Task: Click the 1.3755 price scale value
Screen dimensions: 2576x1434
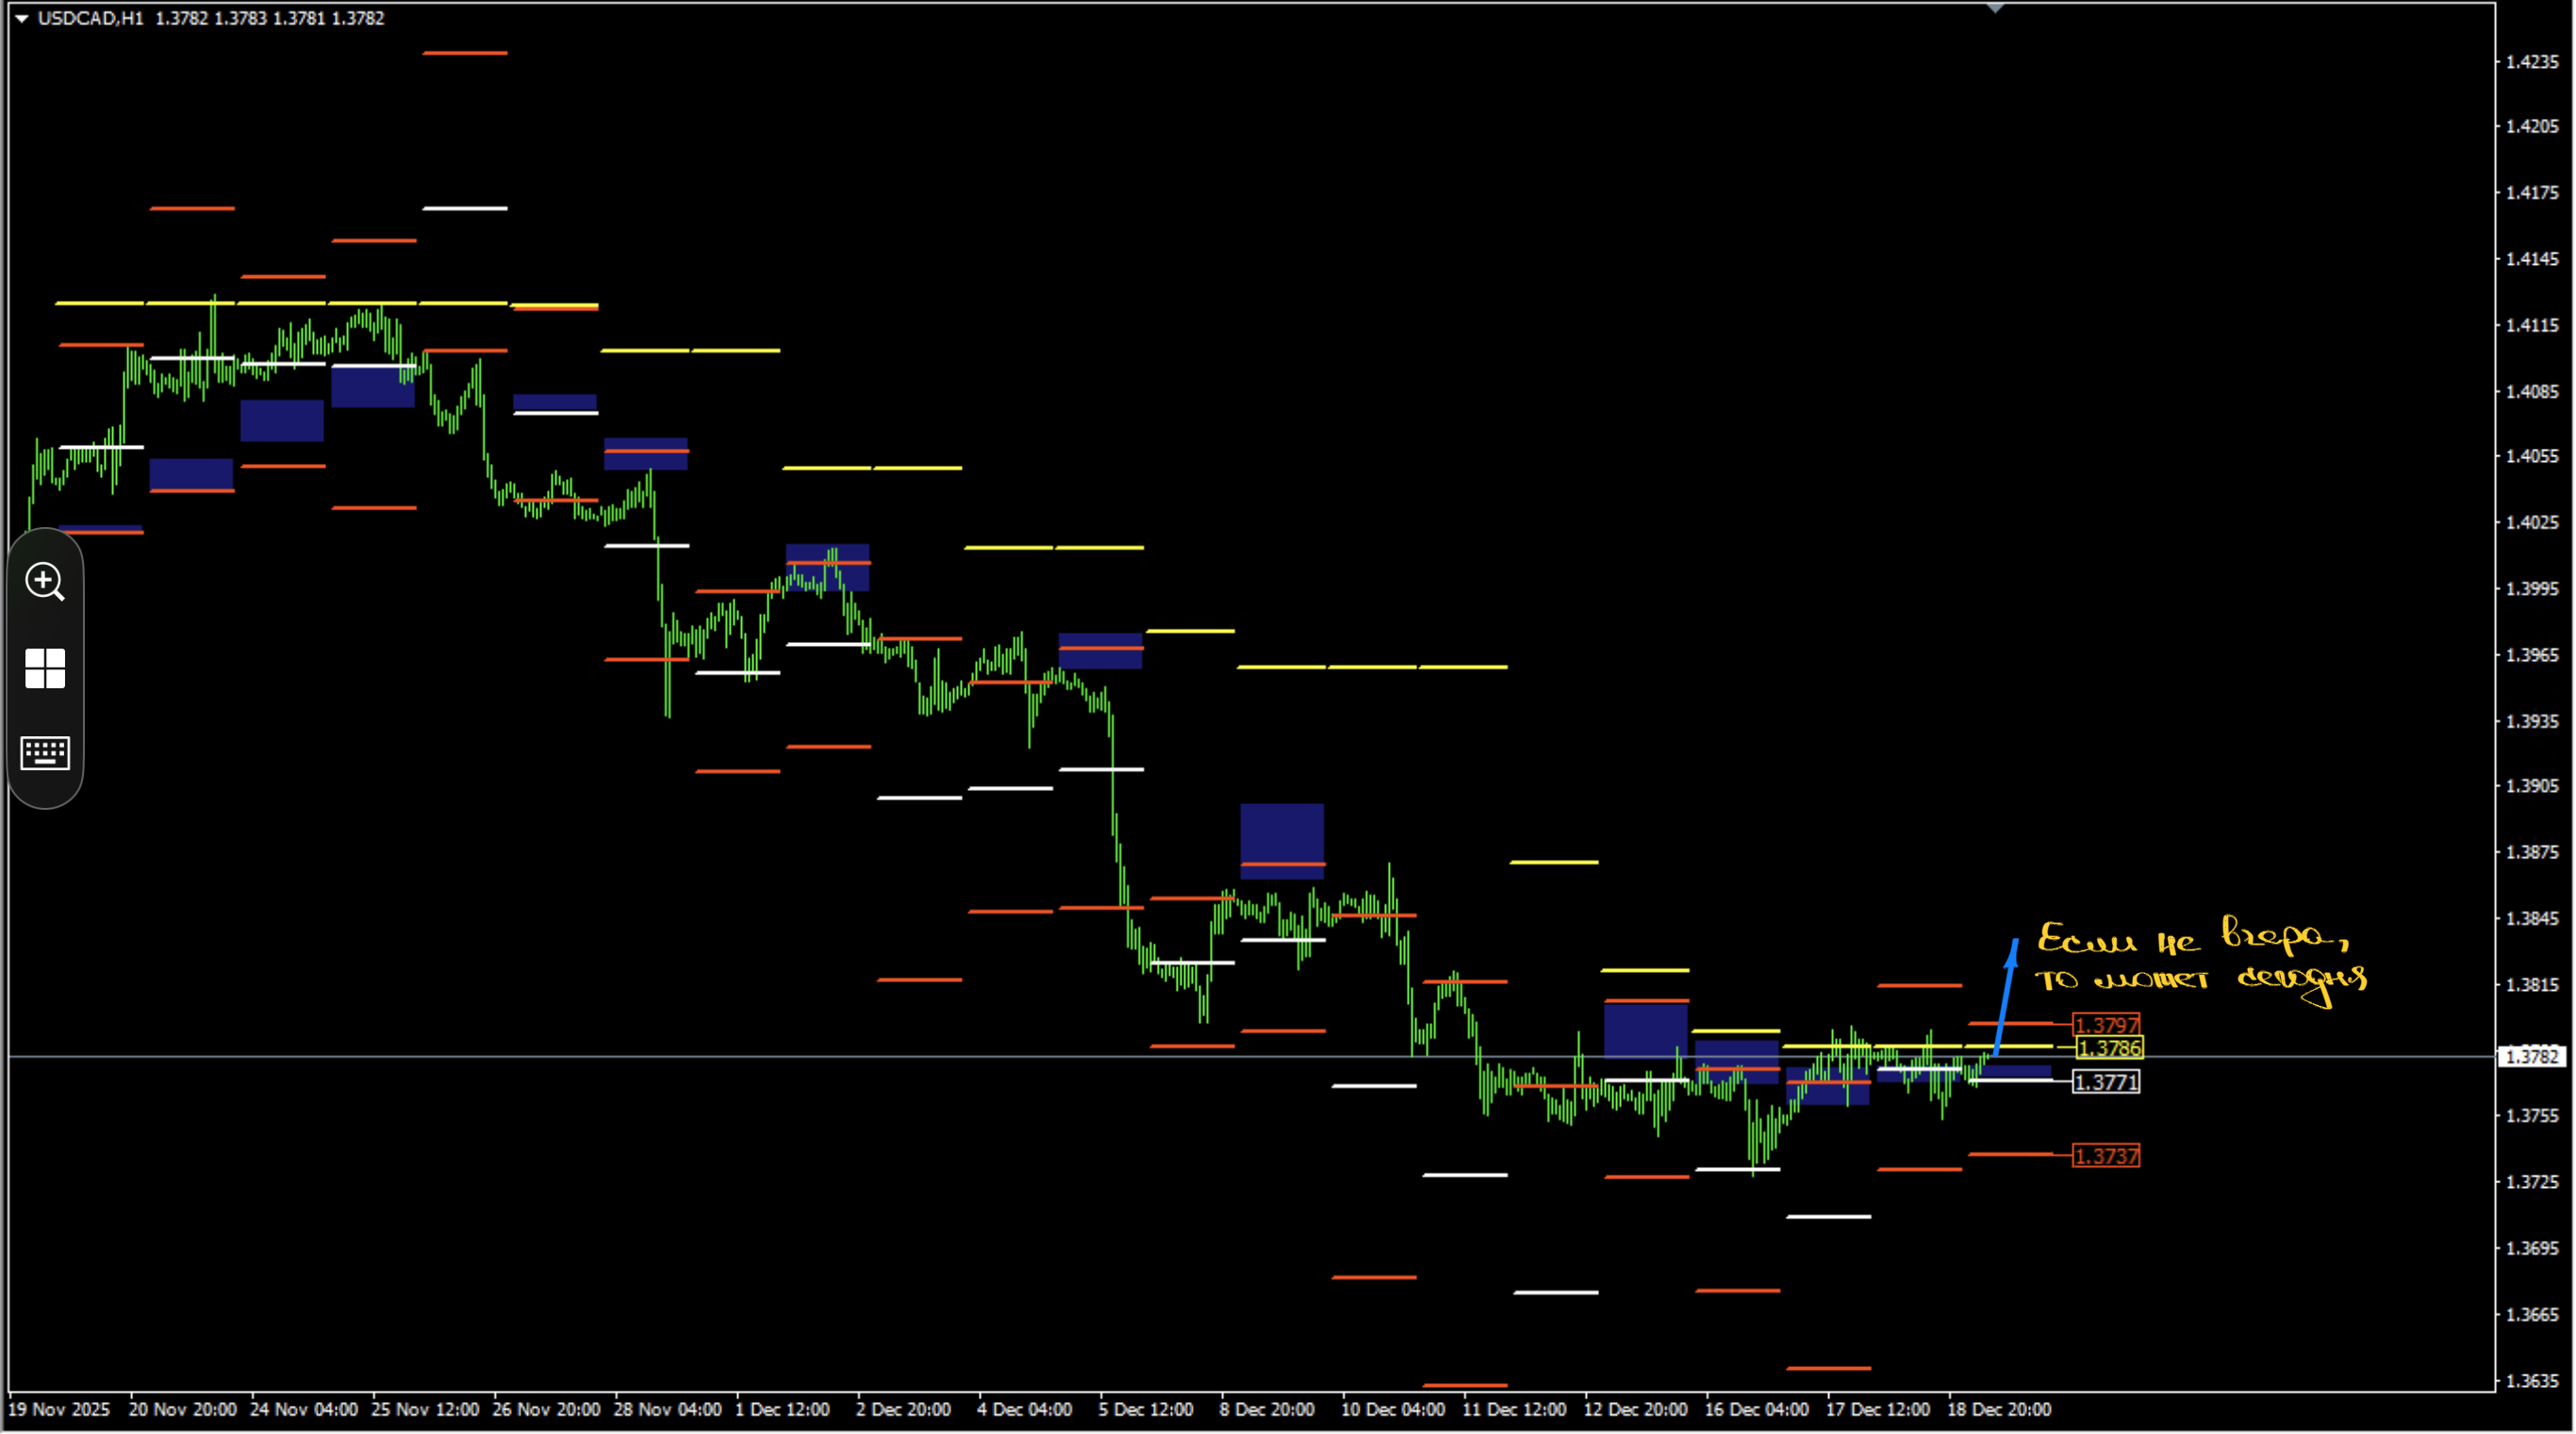Action: point(2533,1116)
